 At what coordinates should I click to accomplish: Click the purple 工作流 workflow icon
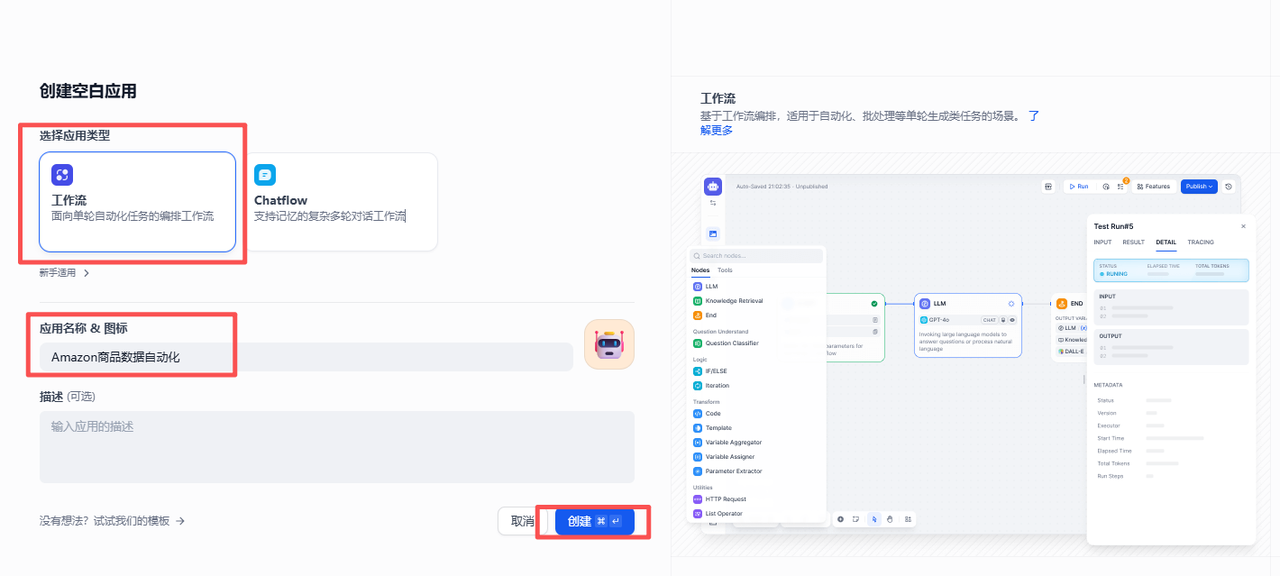pos(62,175)
